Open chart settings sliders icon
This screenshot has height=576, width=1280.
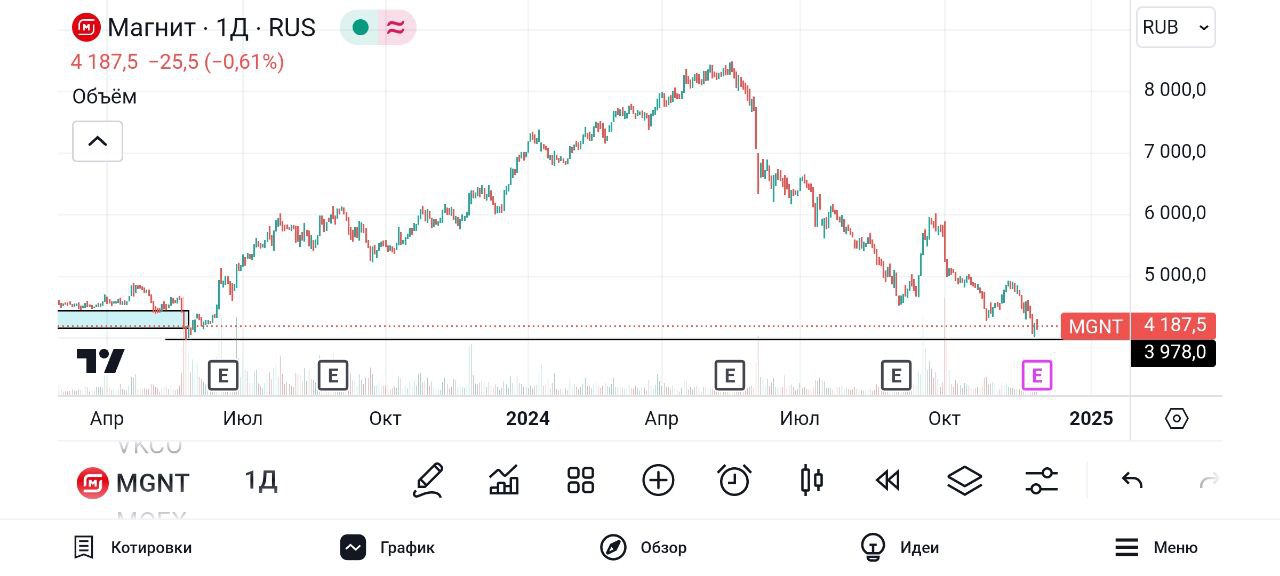coord(1041,481)
